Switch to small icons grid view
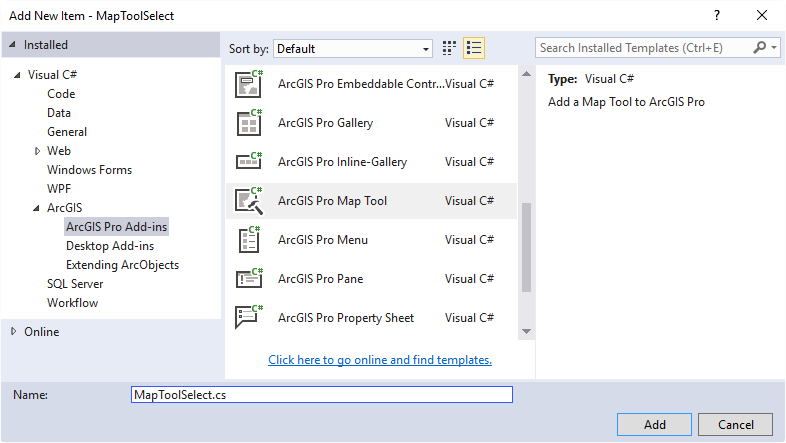Screen dimensions: 786x443 pyautogui.click(x=449, y=48)
